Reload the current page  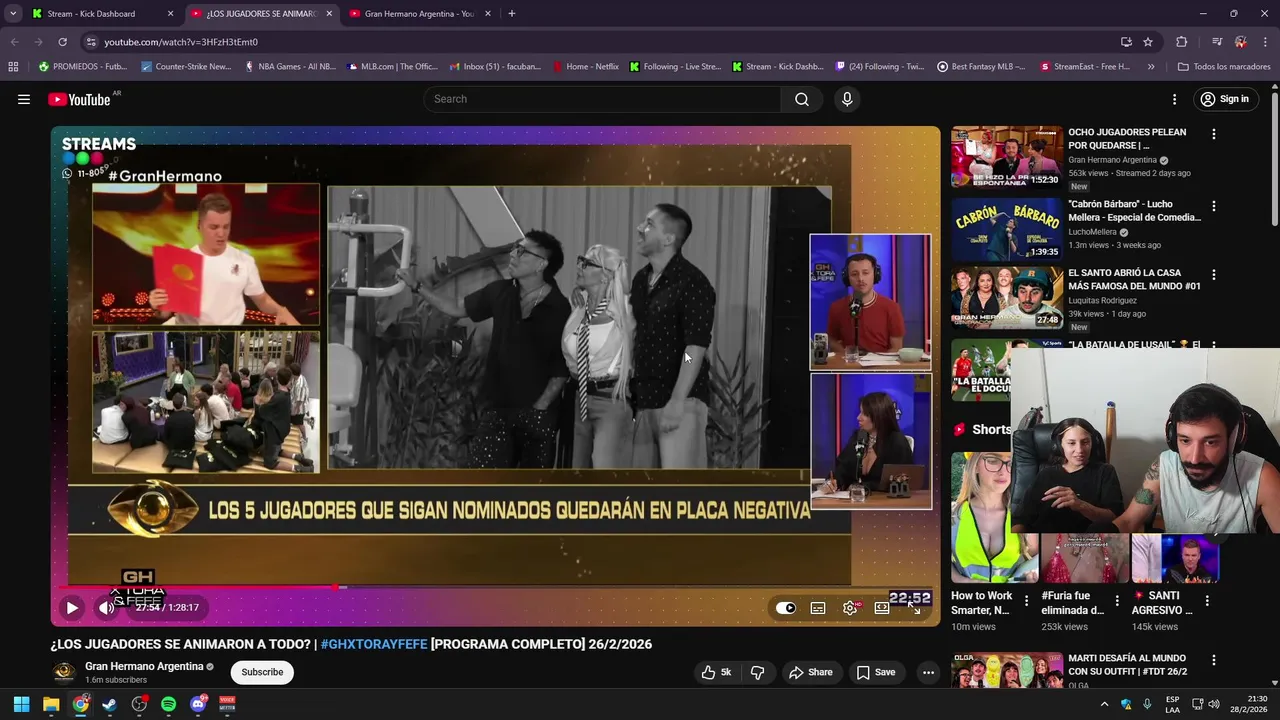(62, 42)
